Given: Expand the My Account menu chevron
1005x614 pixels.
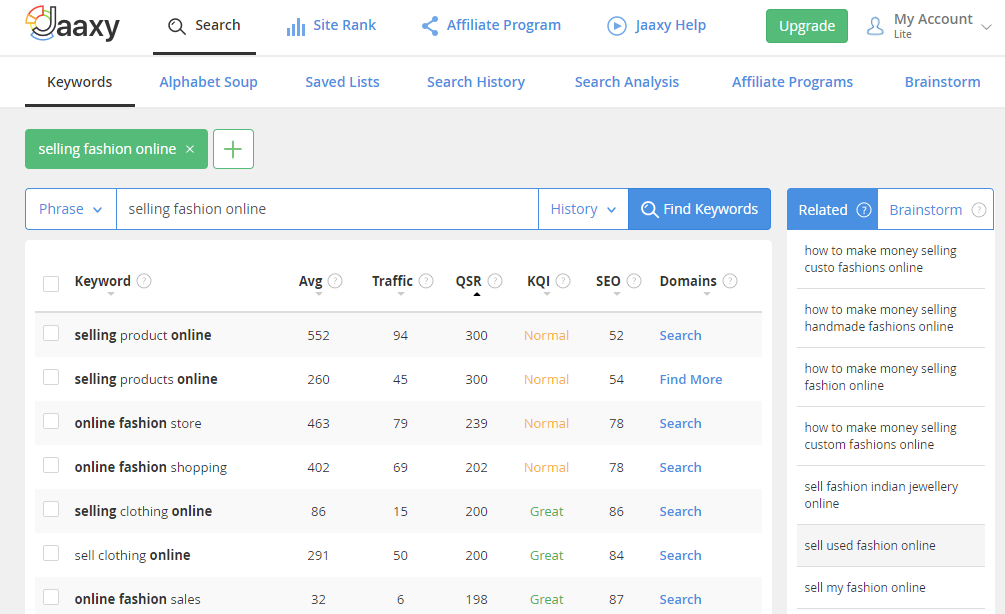Looking at the screenshot, I should coord(987,27).
